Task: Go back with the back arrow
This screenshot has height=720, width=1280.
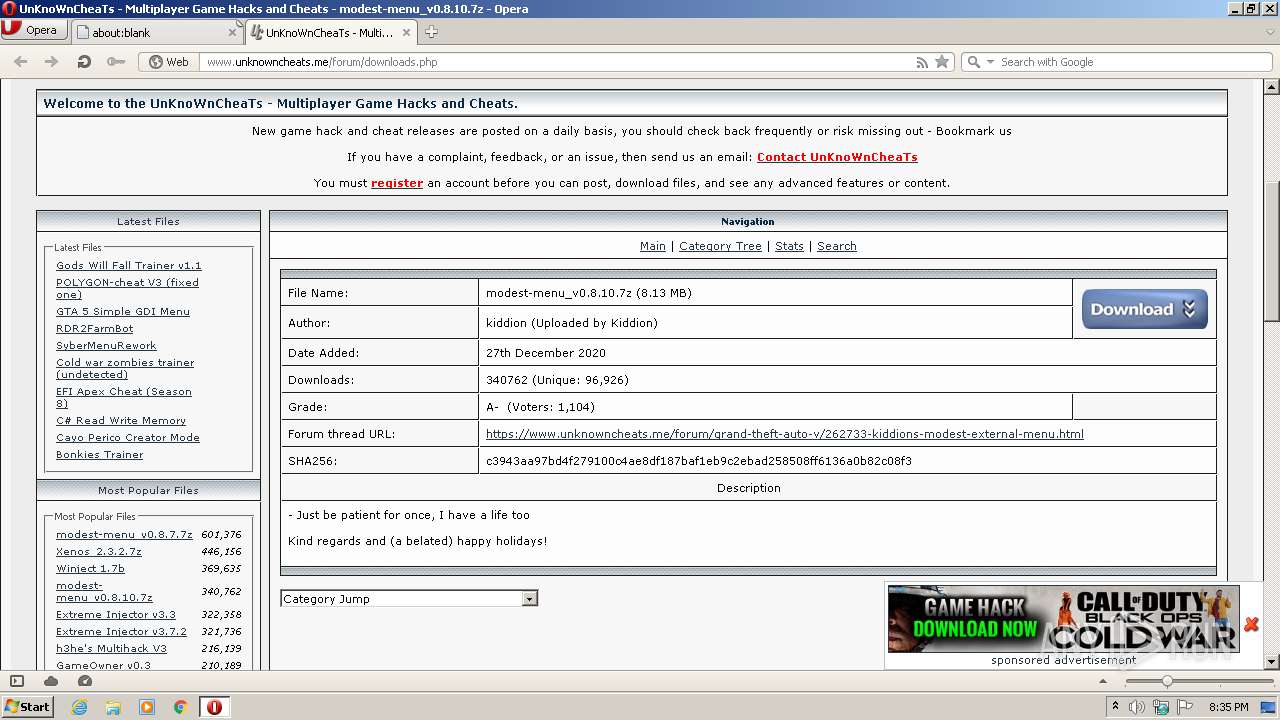Action: point(20,62)
